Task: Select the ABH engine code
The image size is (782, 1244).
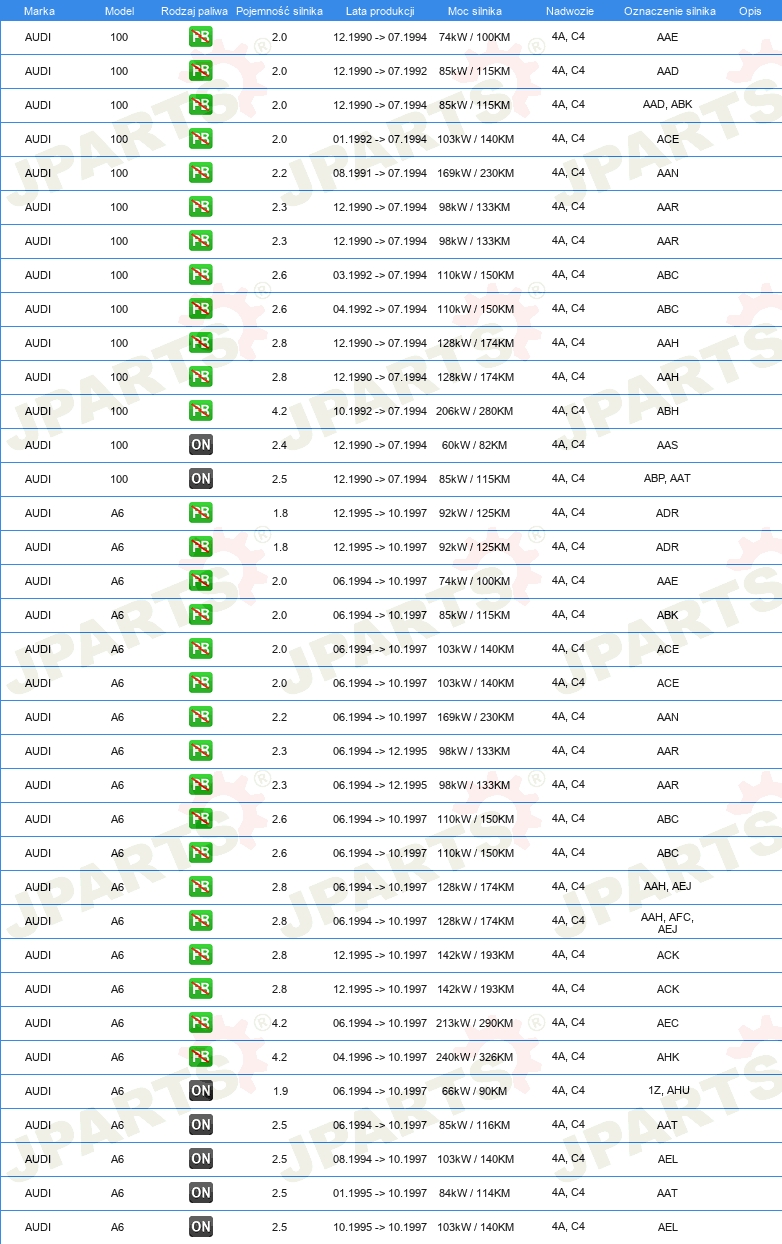Action: click(x=667, y=411)
